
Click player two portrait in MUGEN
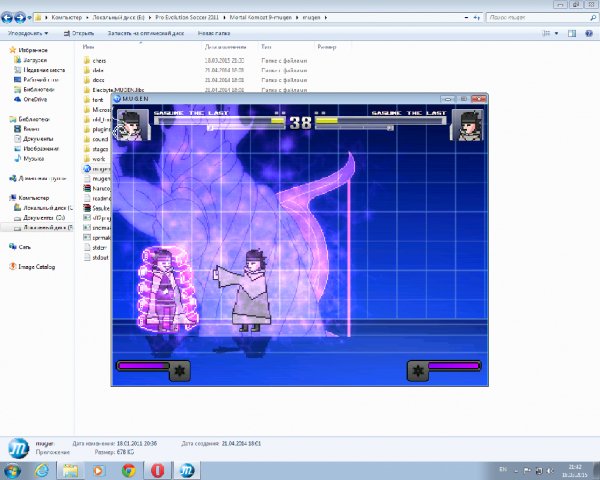point(468,126)
